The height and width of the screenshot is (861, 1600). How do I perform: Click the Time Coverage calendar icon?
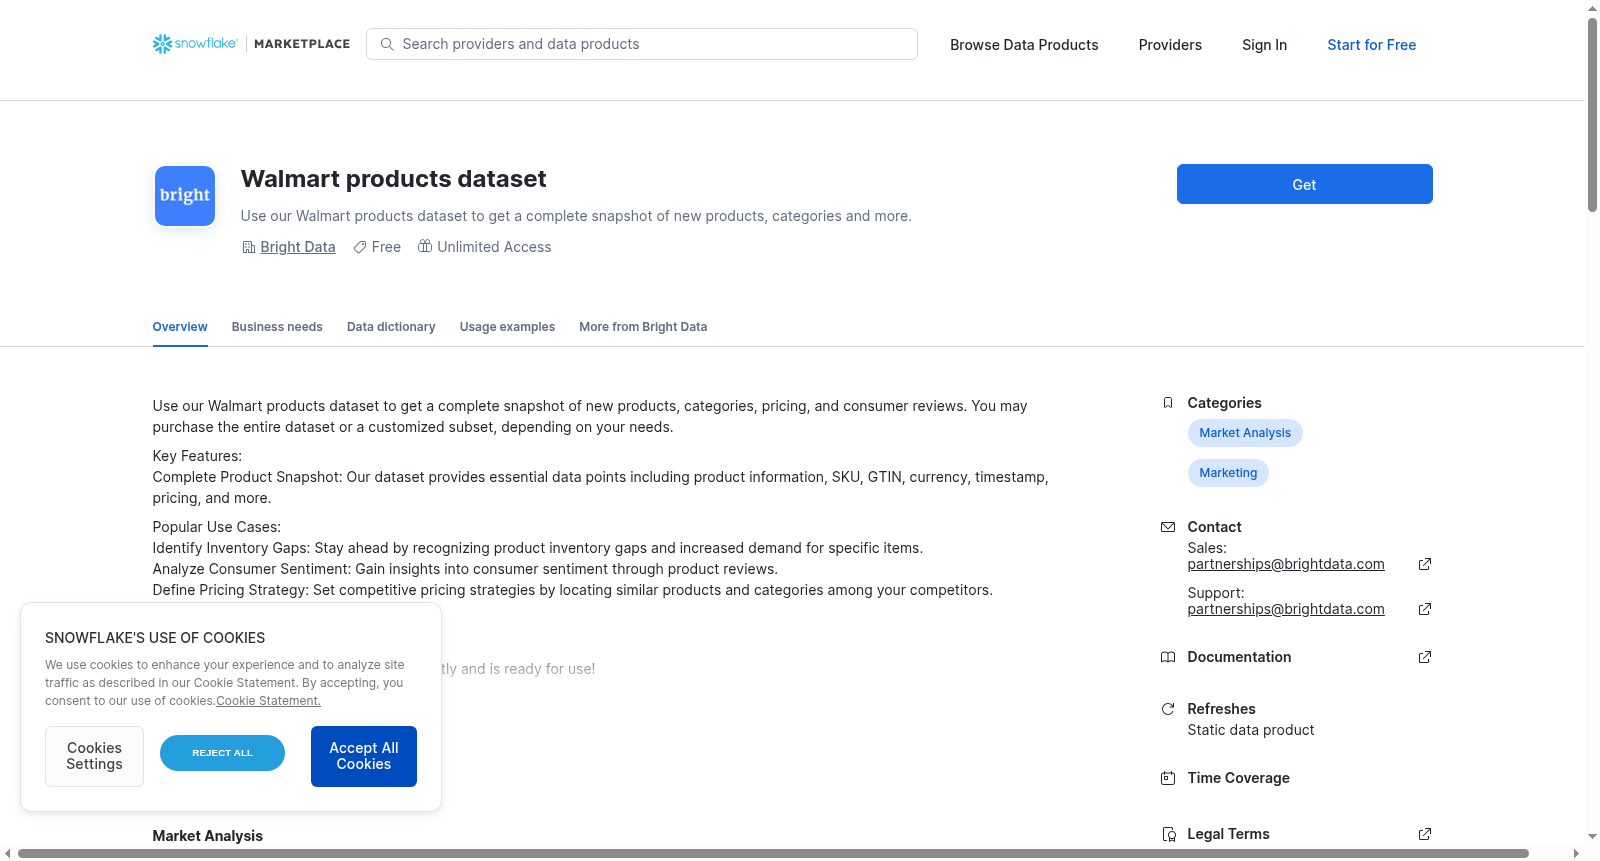pos(1168,778)
